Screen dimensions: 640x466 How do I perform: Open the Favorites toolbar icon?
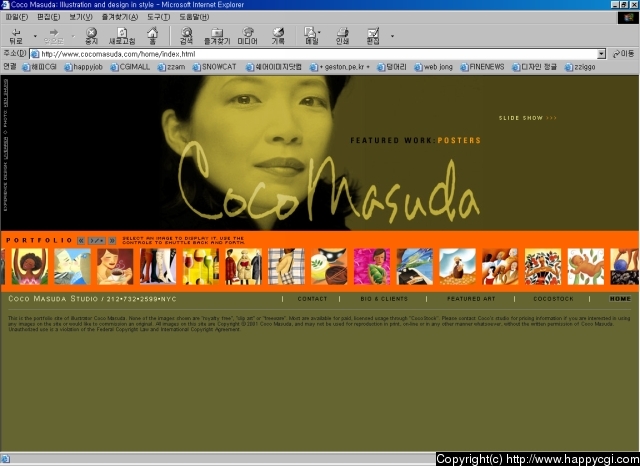[x=217, y=36]
